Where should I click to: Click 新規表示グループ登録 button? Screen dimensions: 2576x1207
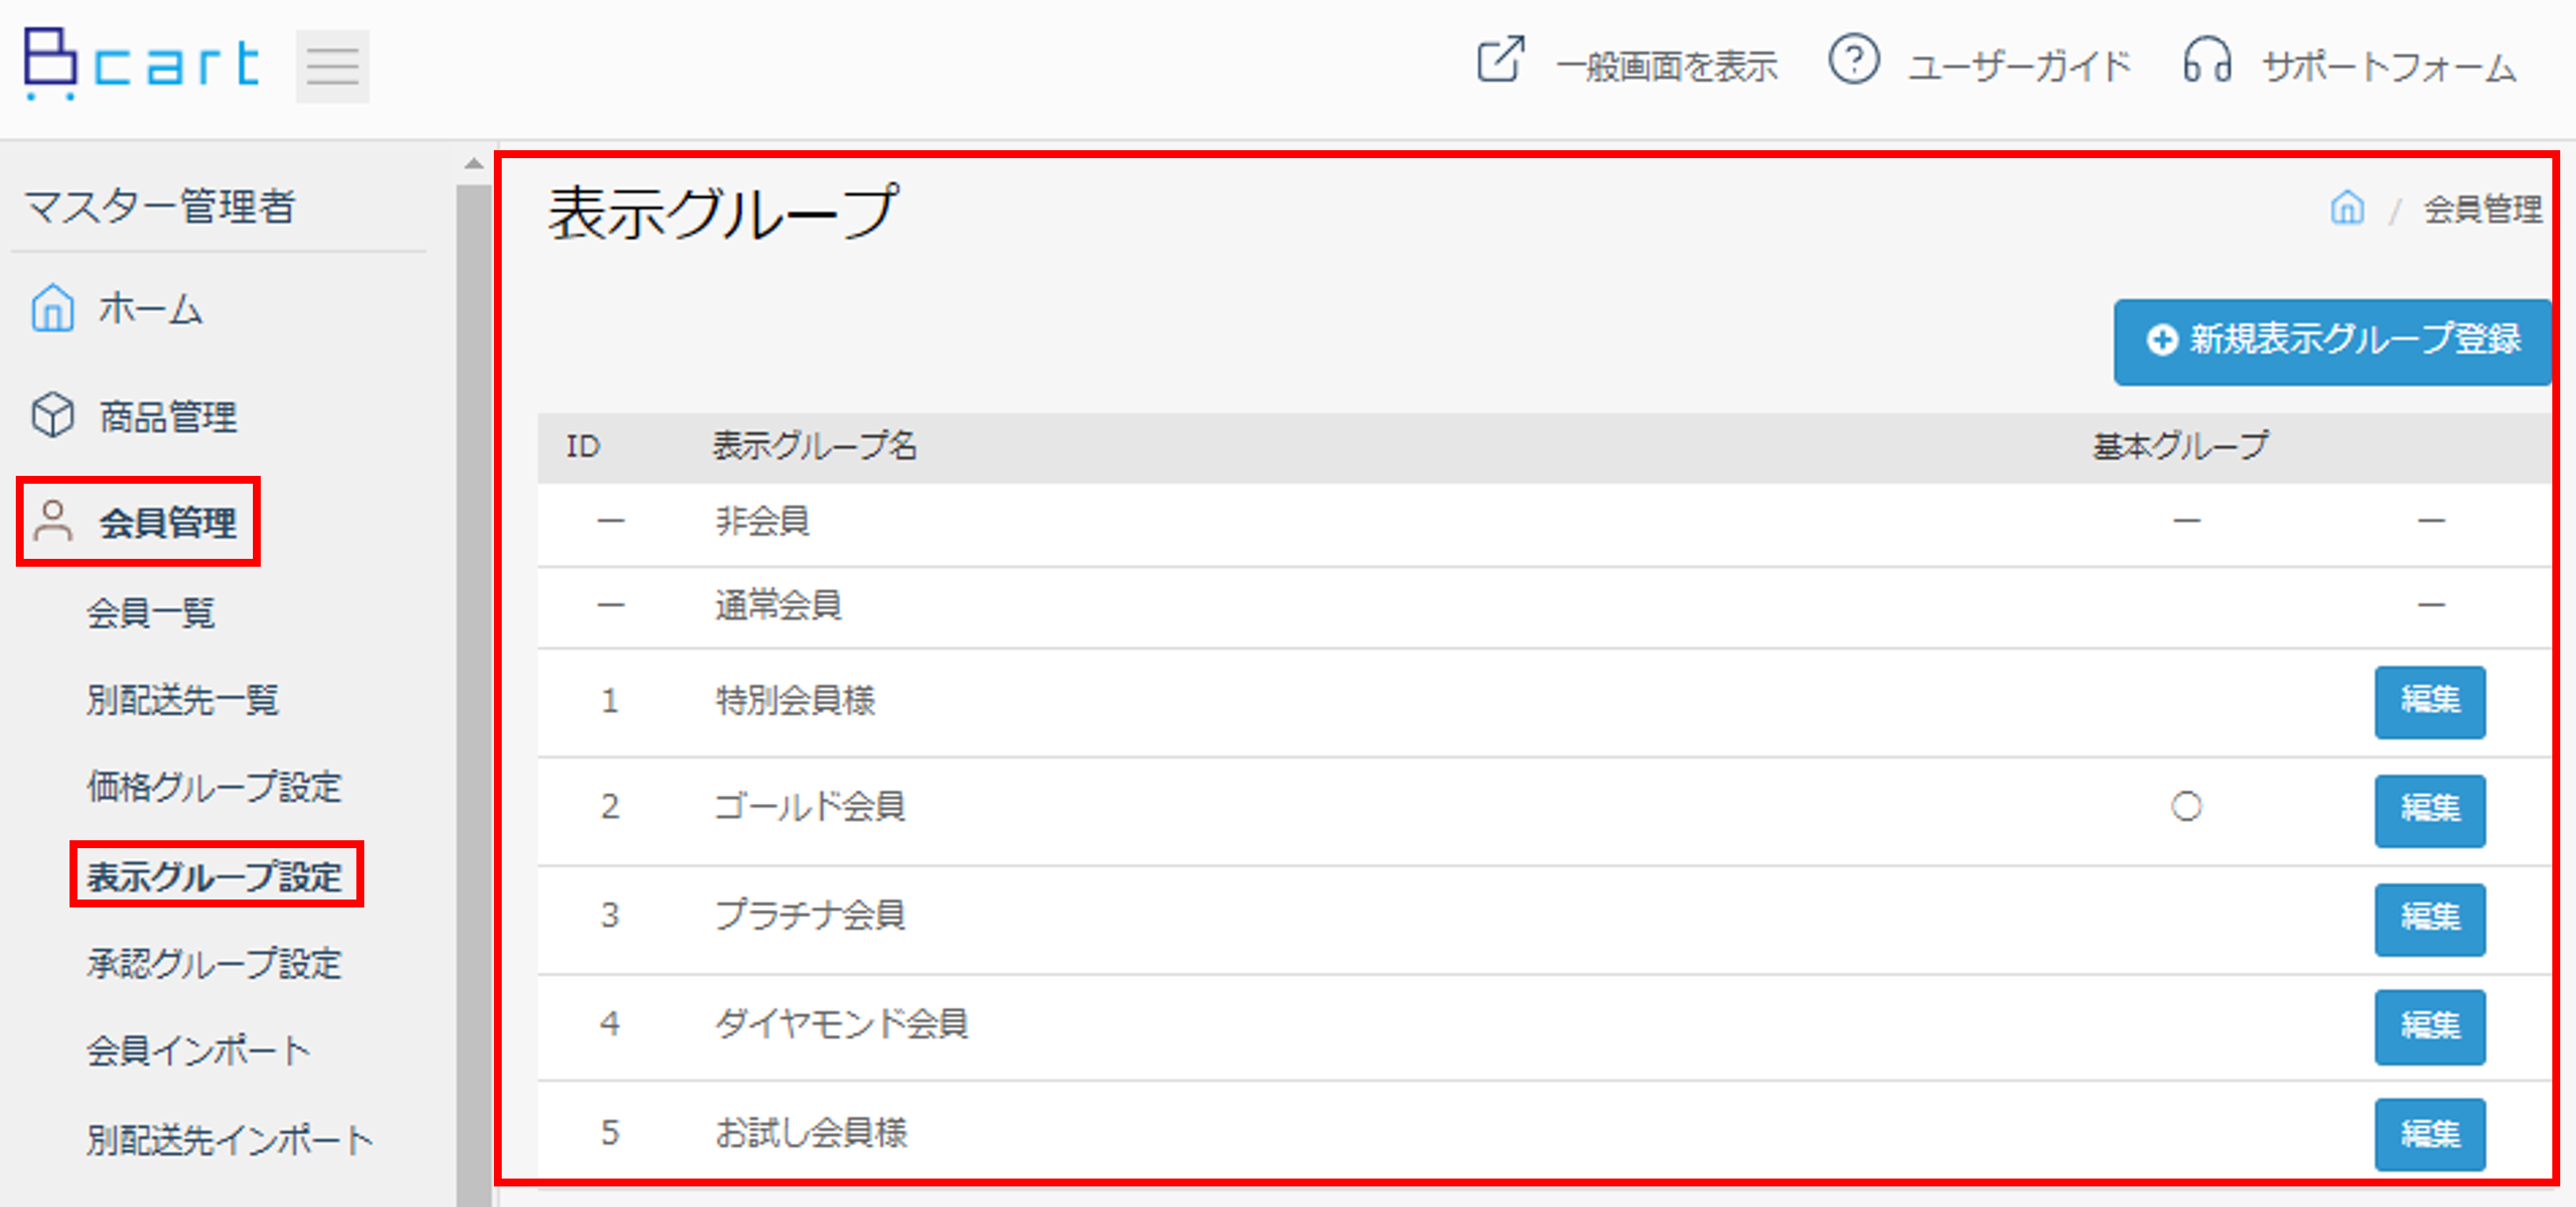point(2332,341)
